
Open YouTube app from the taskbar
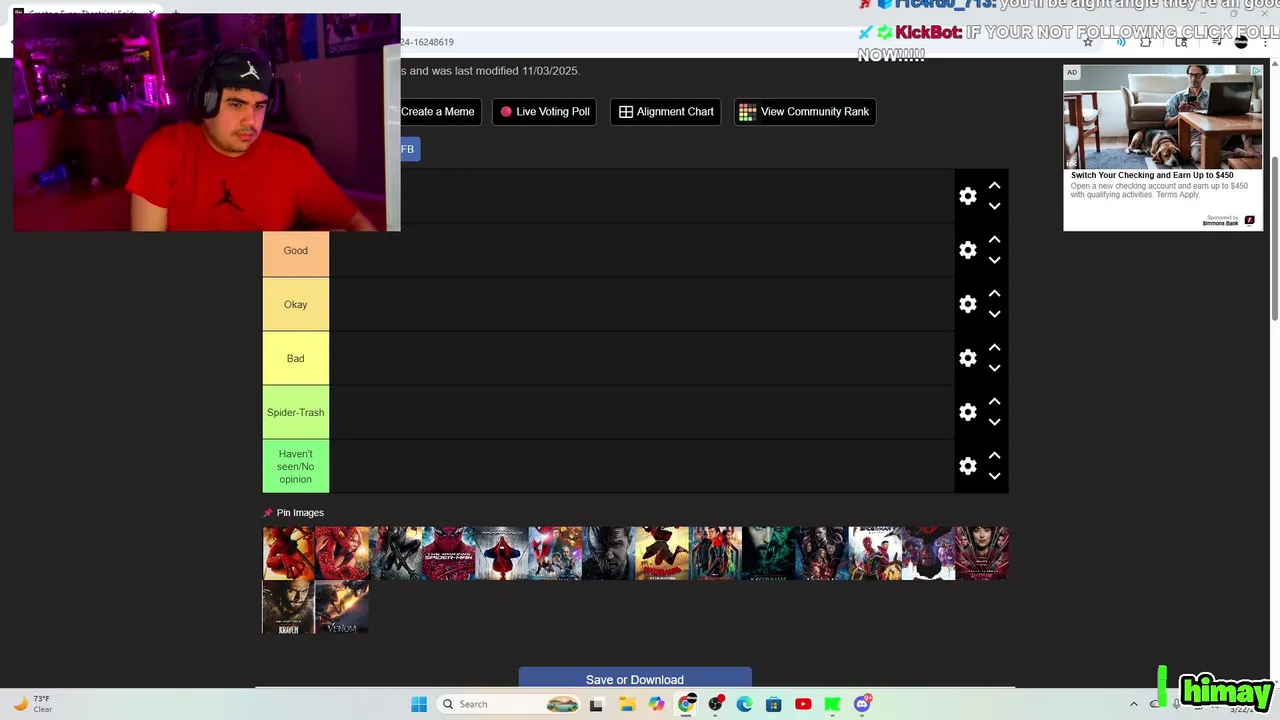(803, 704)
